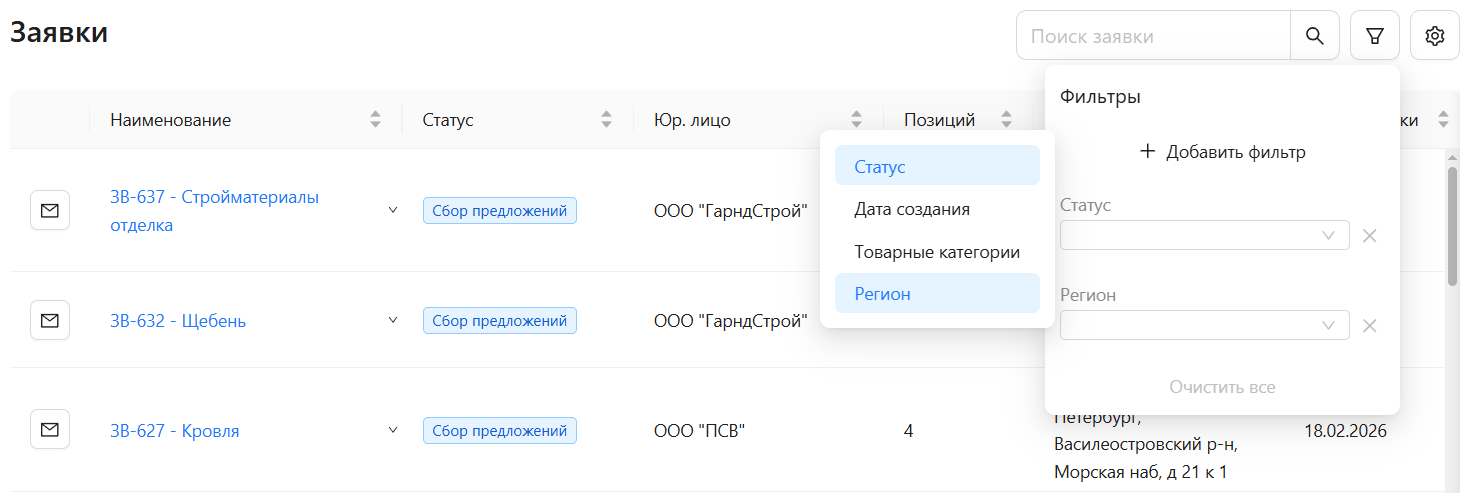Click the table vertical scrollbar thumb

pyautogui.click(x=1452, y=226)
